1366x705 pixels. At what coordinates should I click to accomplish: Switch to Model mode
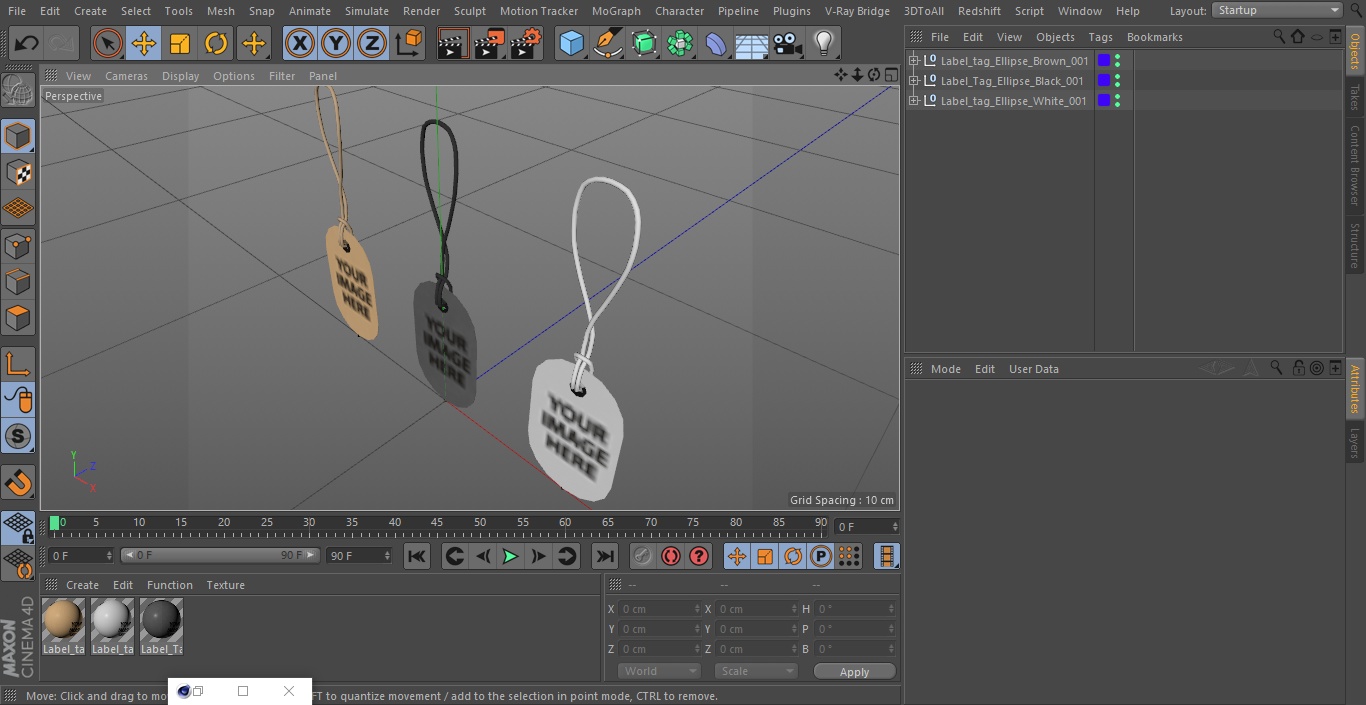(x=18, y=136)
